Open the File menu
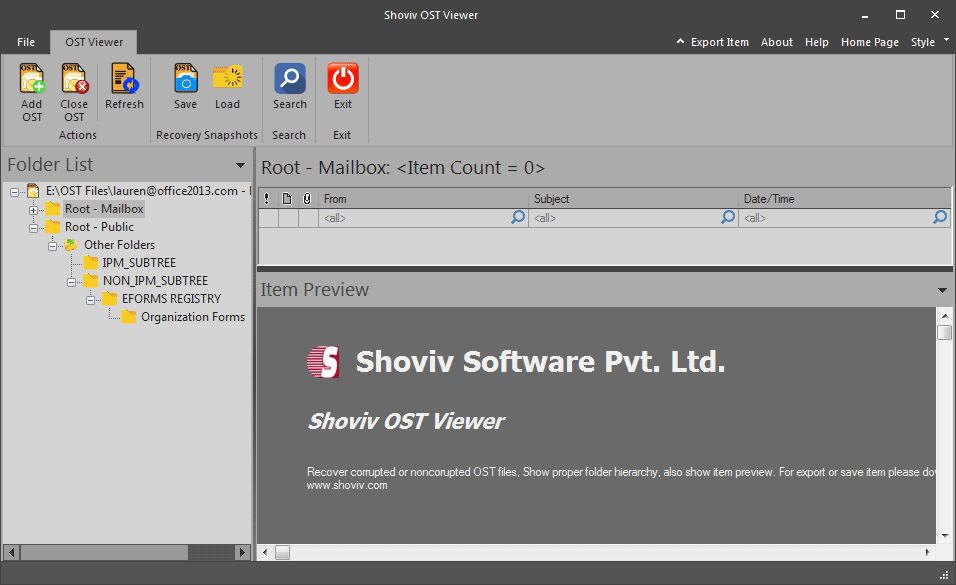The image size is (956, 585). tap(26, 42)
